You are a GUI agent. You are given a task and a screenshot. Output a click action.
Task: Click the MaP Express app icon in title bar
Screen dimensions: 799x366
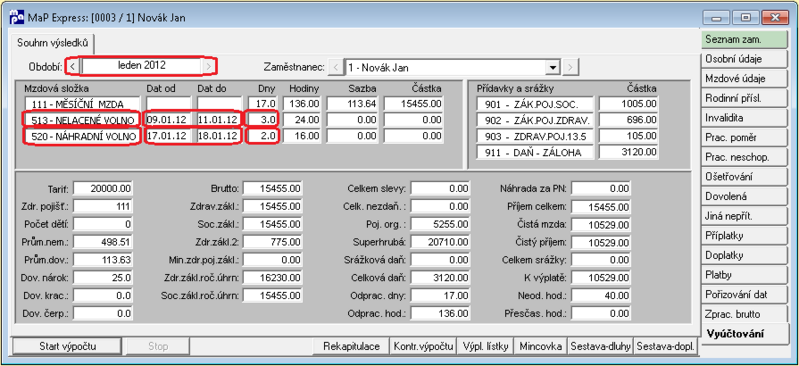point(16,18)
